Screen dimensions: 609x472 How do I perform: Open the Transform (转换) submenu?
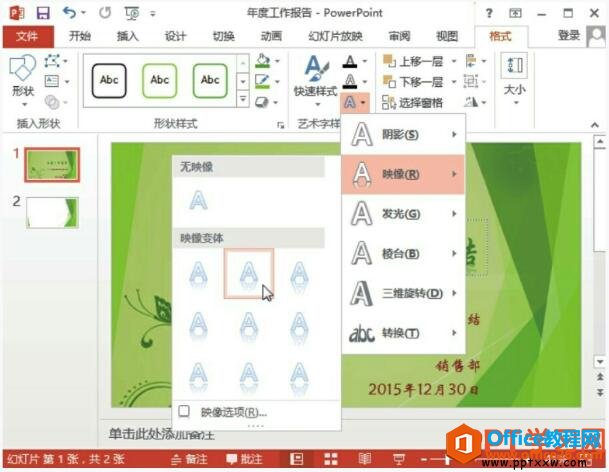click(x=403, y=333)
